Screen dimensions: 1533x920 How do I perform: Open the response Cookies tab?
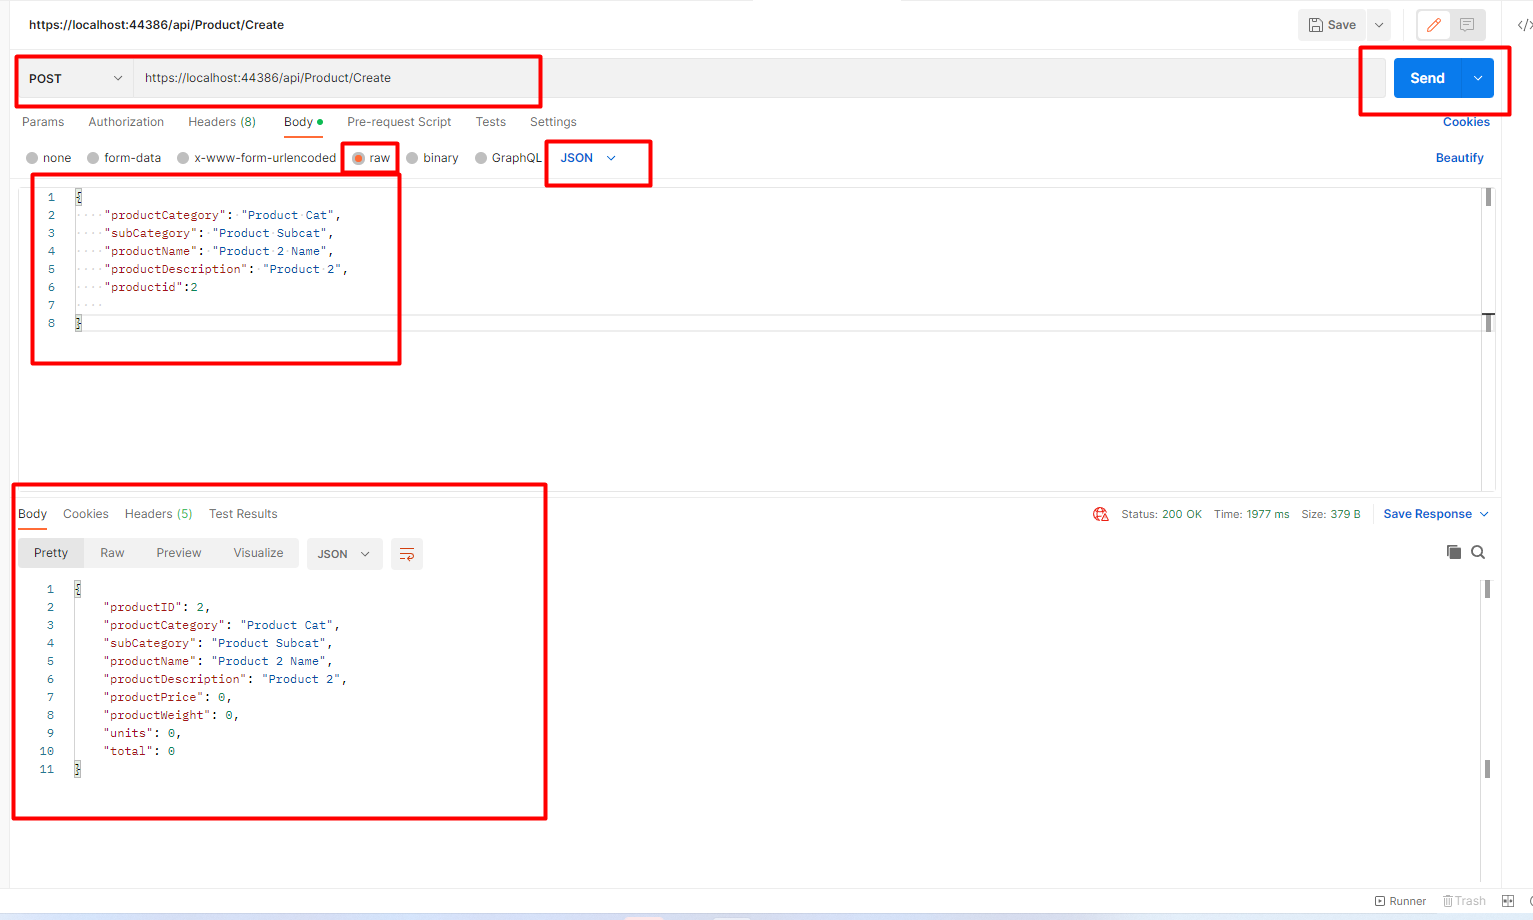[x=86, y=514]
